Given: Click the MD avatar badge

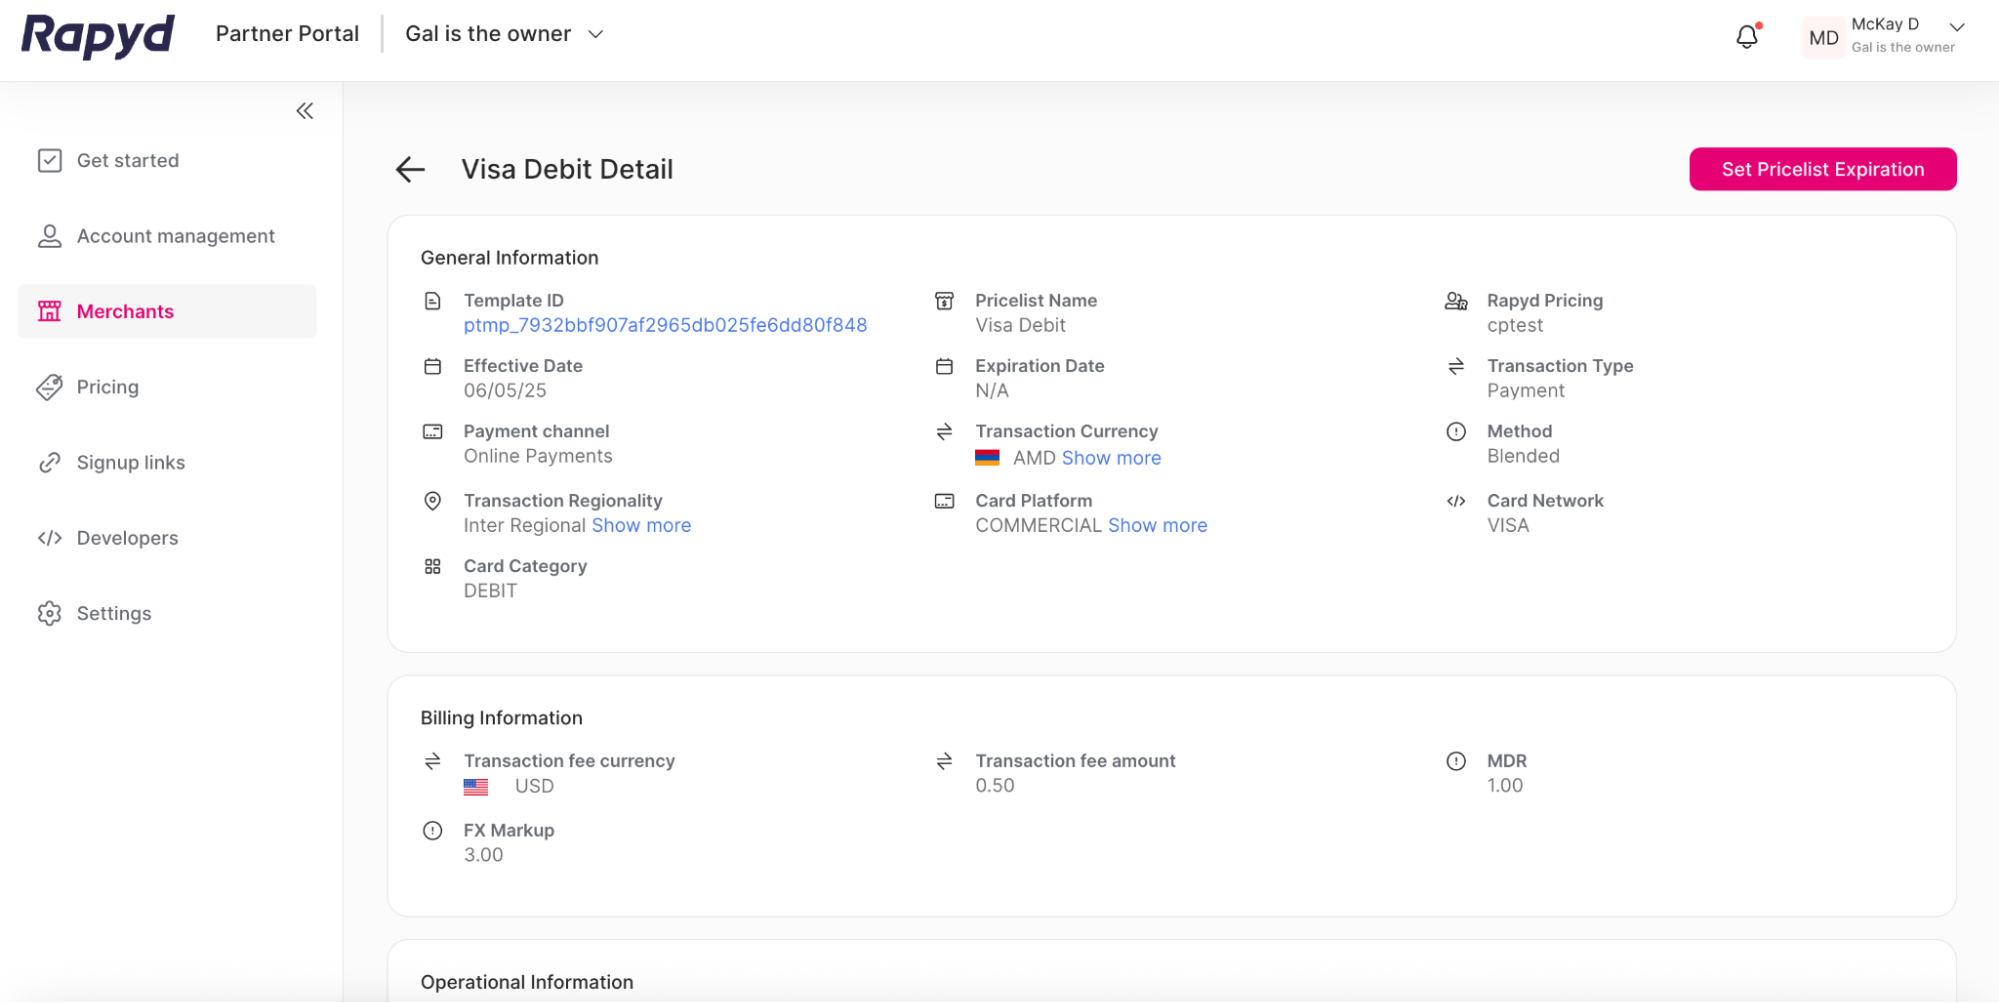Looking at the screenshot, I should 1822,37.
